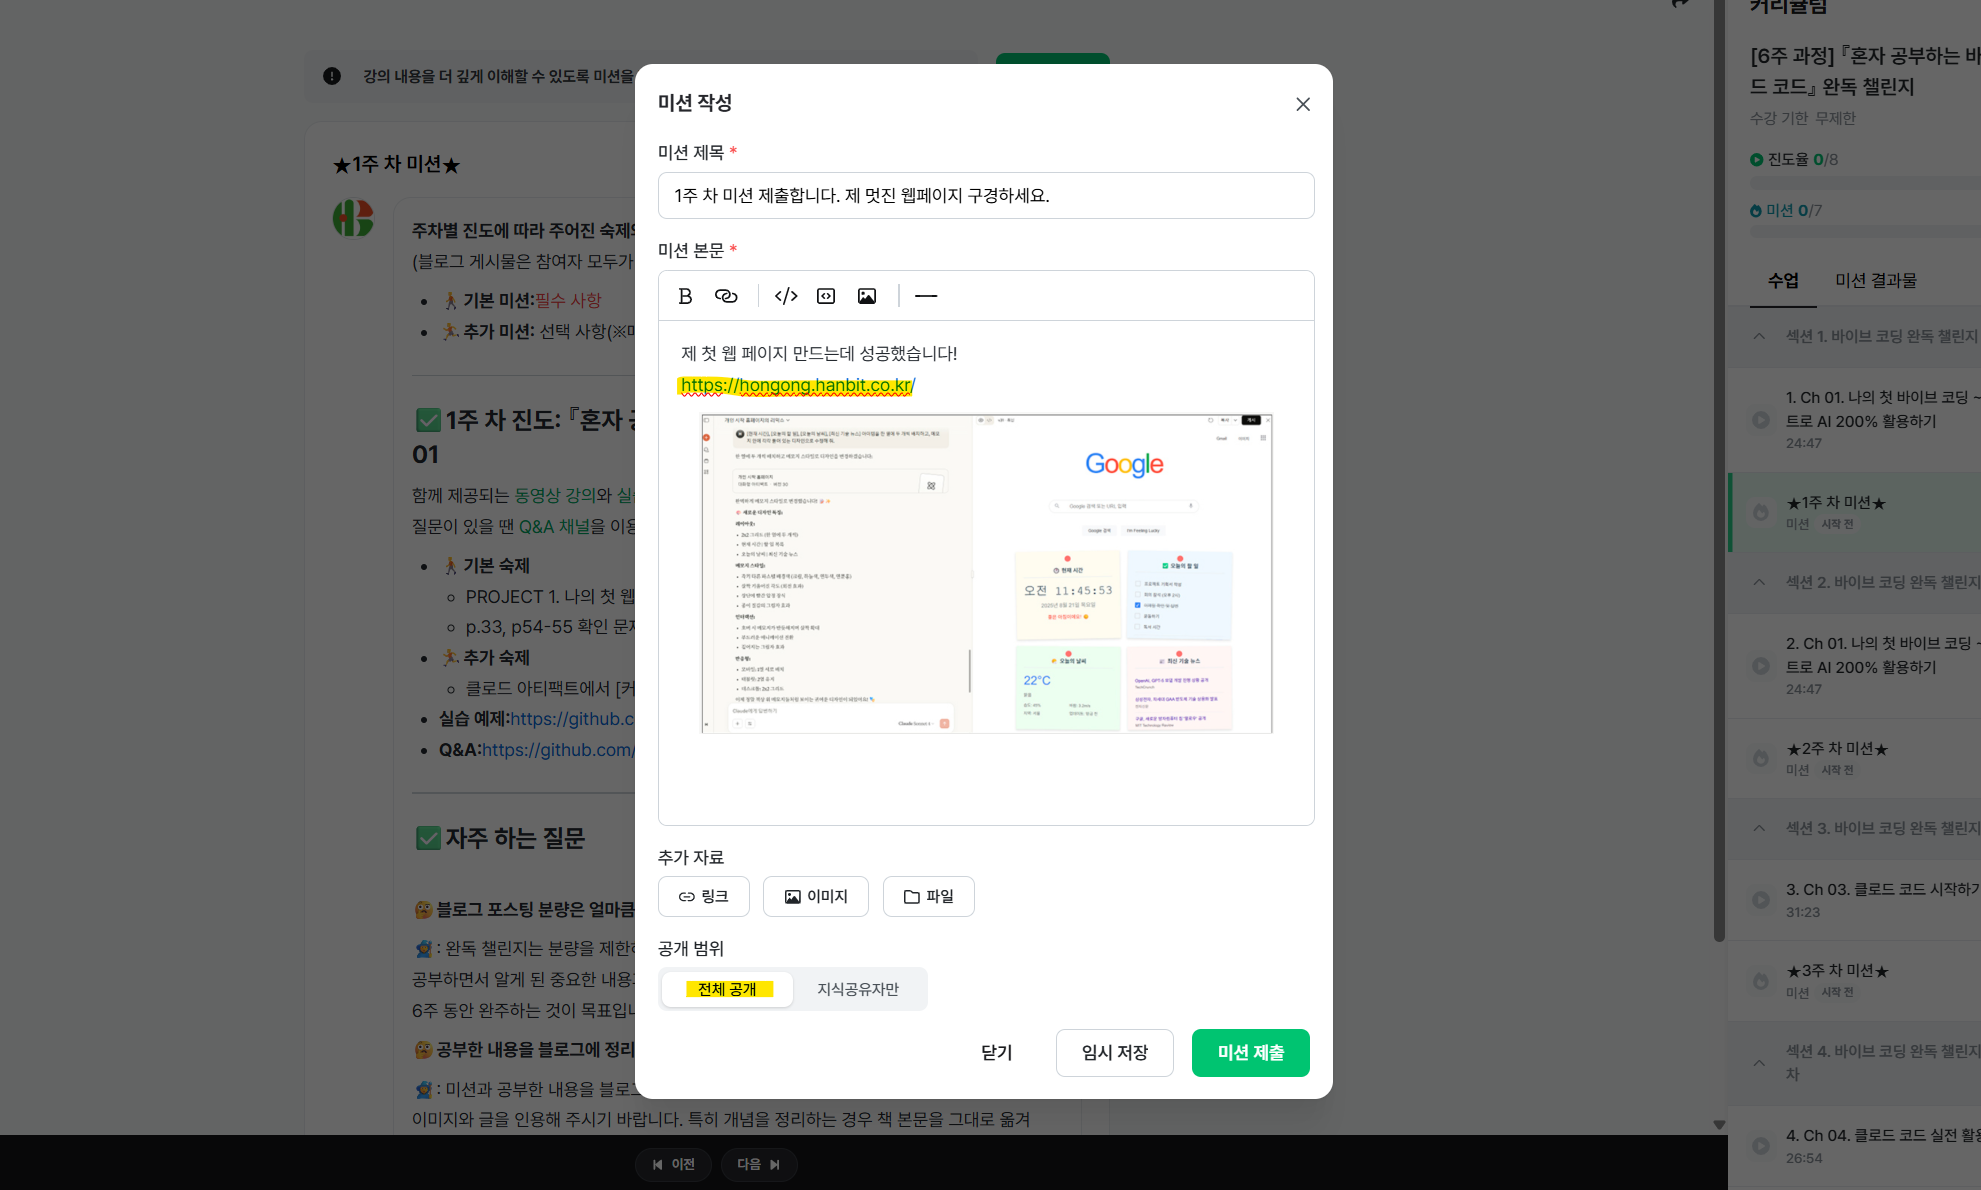Switch to the 미션 결과물 tab
The width and height of the screenshot is (1981, 1190).
1875,281
